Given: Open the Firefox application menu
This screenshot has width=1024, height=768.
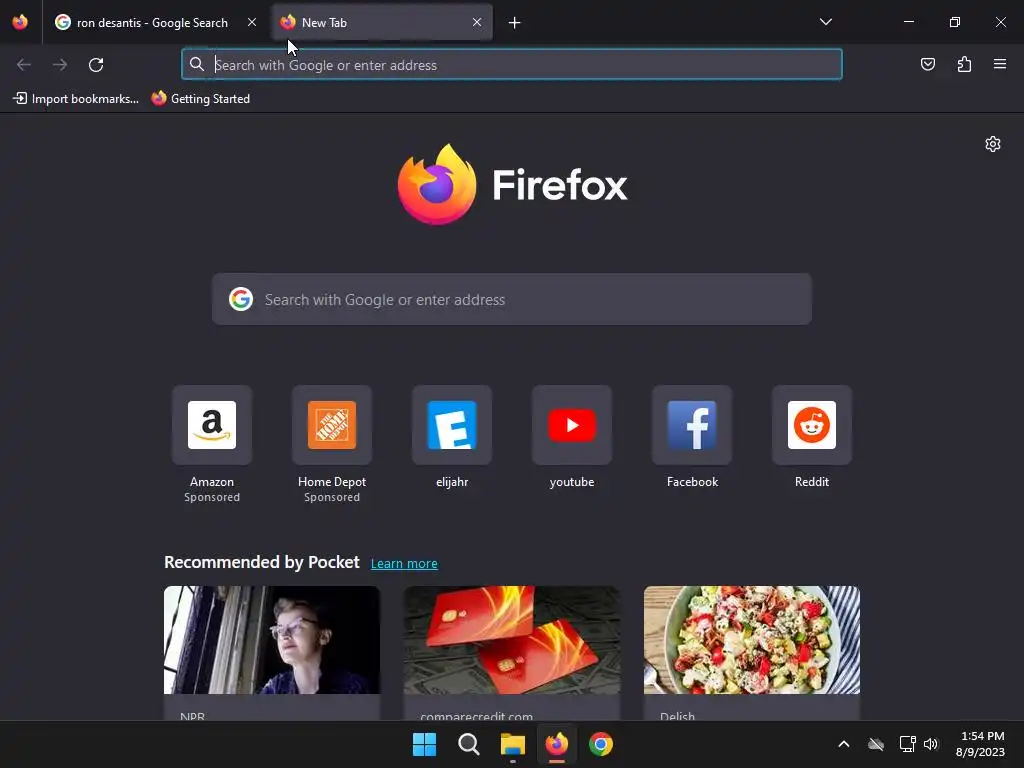Looking at the screenshot, I should tap(1000, 64).
